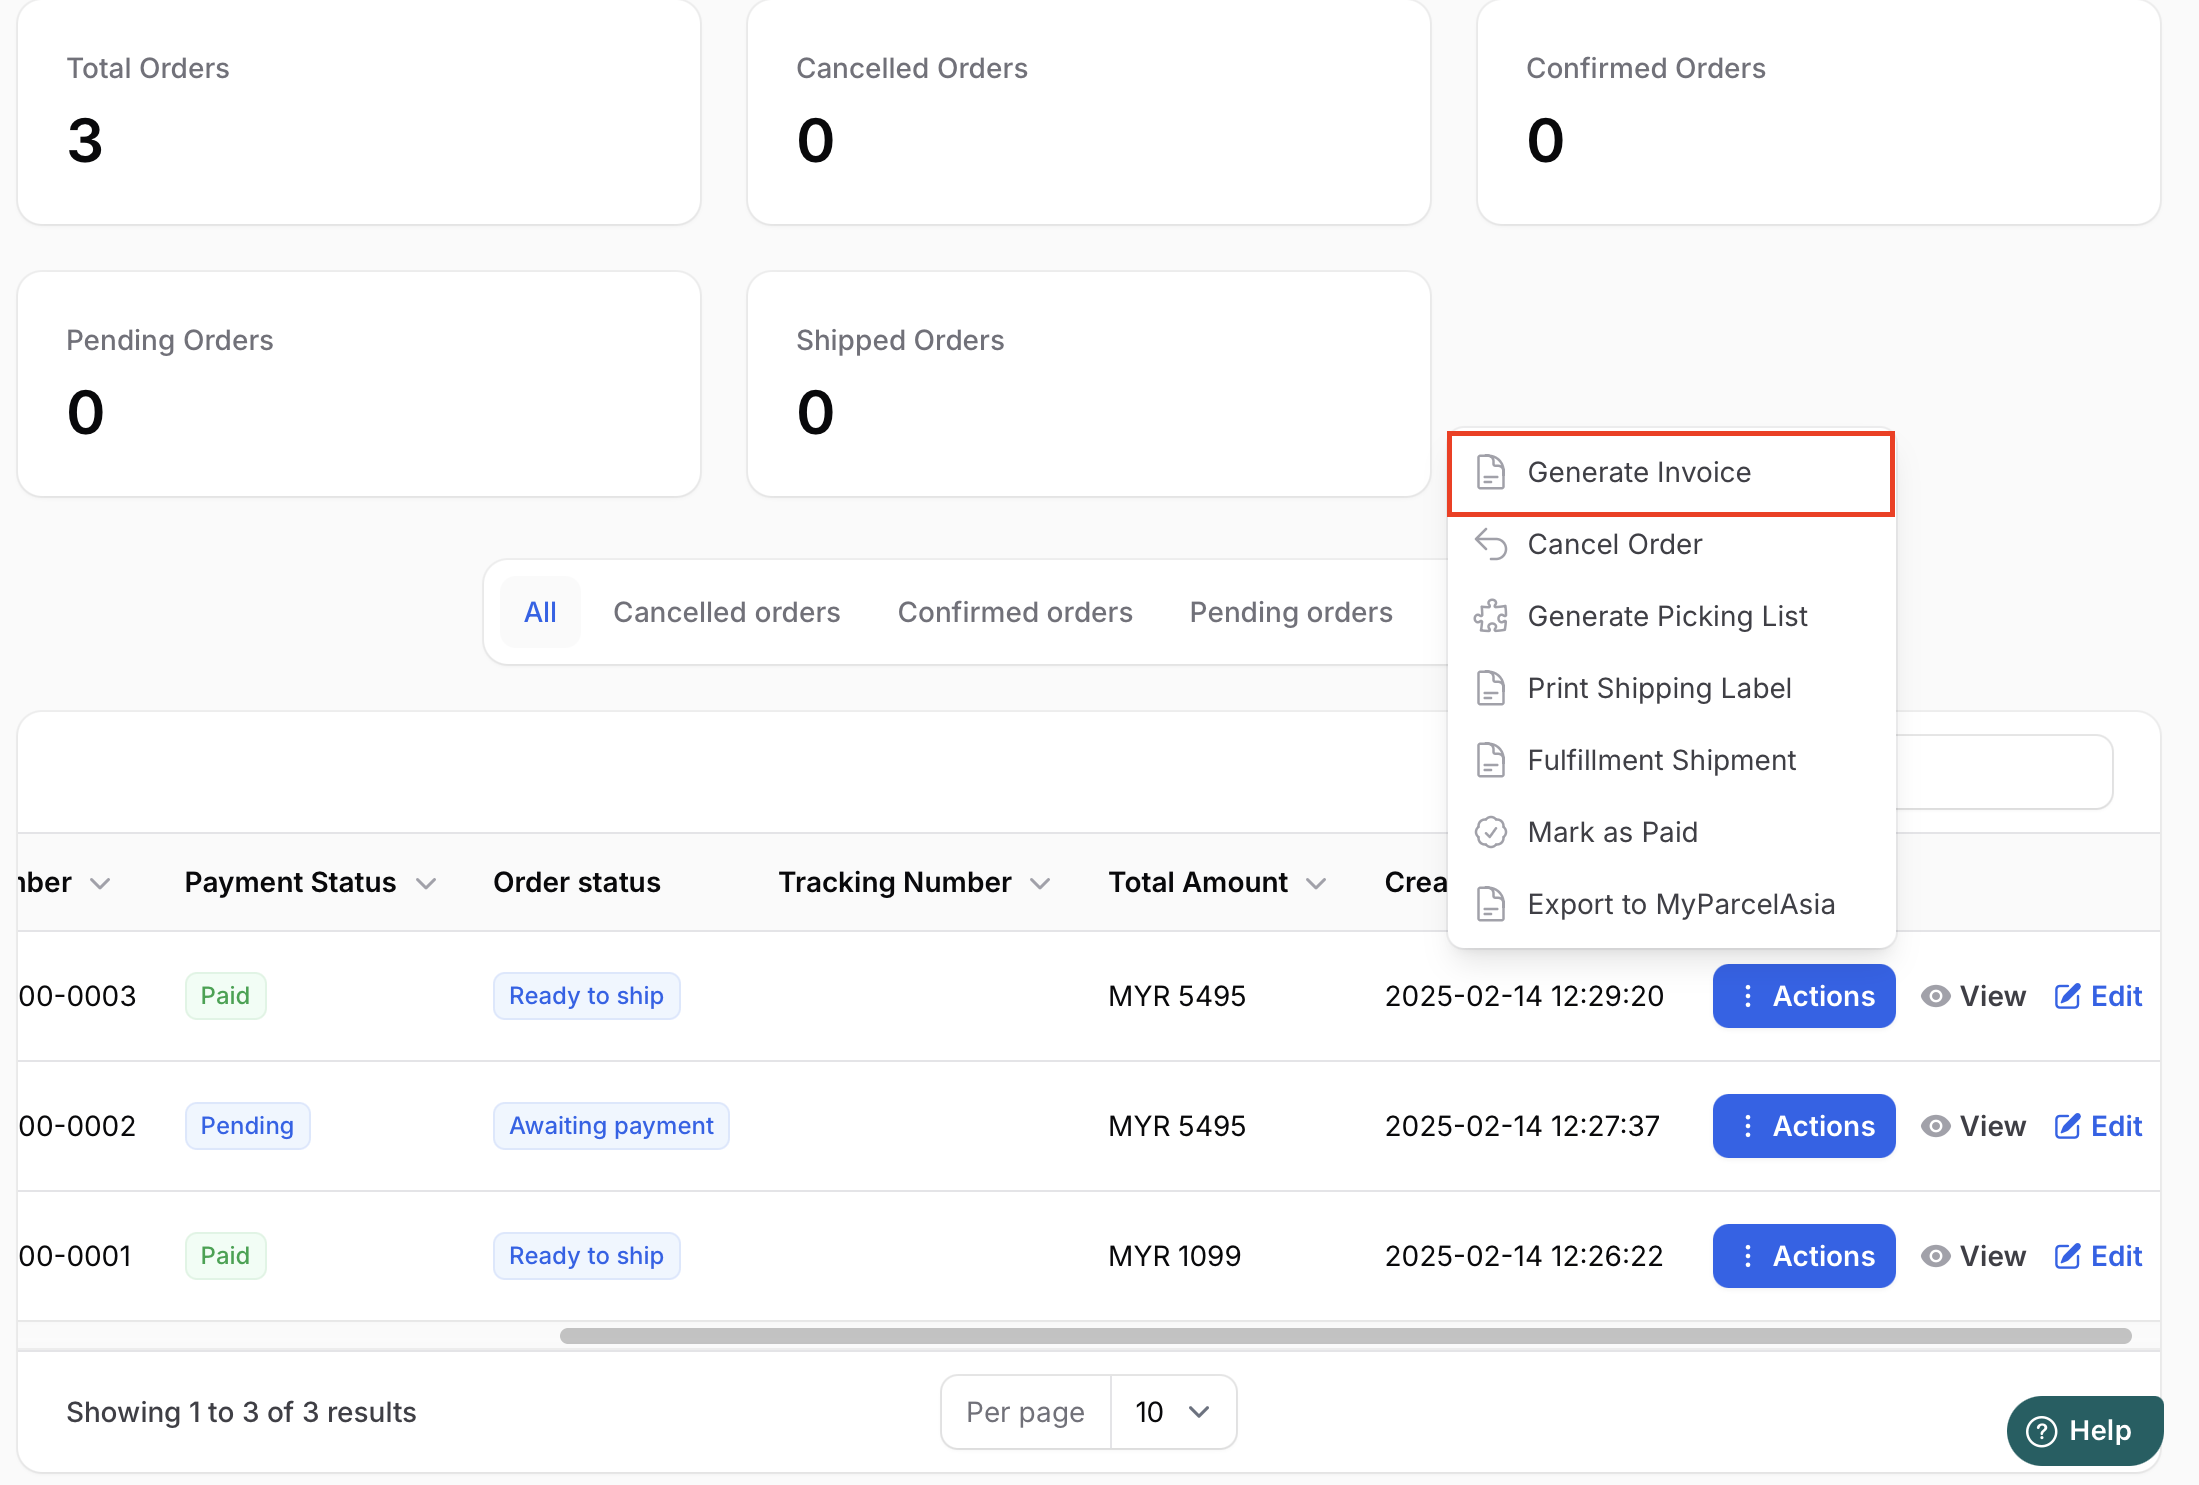Switch to the Cancelled orders tab

726,612
